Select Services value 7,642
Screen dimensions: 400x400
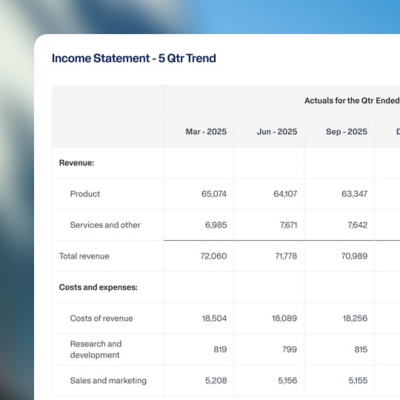[x=358, y=225]
